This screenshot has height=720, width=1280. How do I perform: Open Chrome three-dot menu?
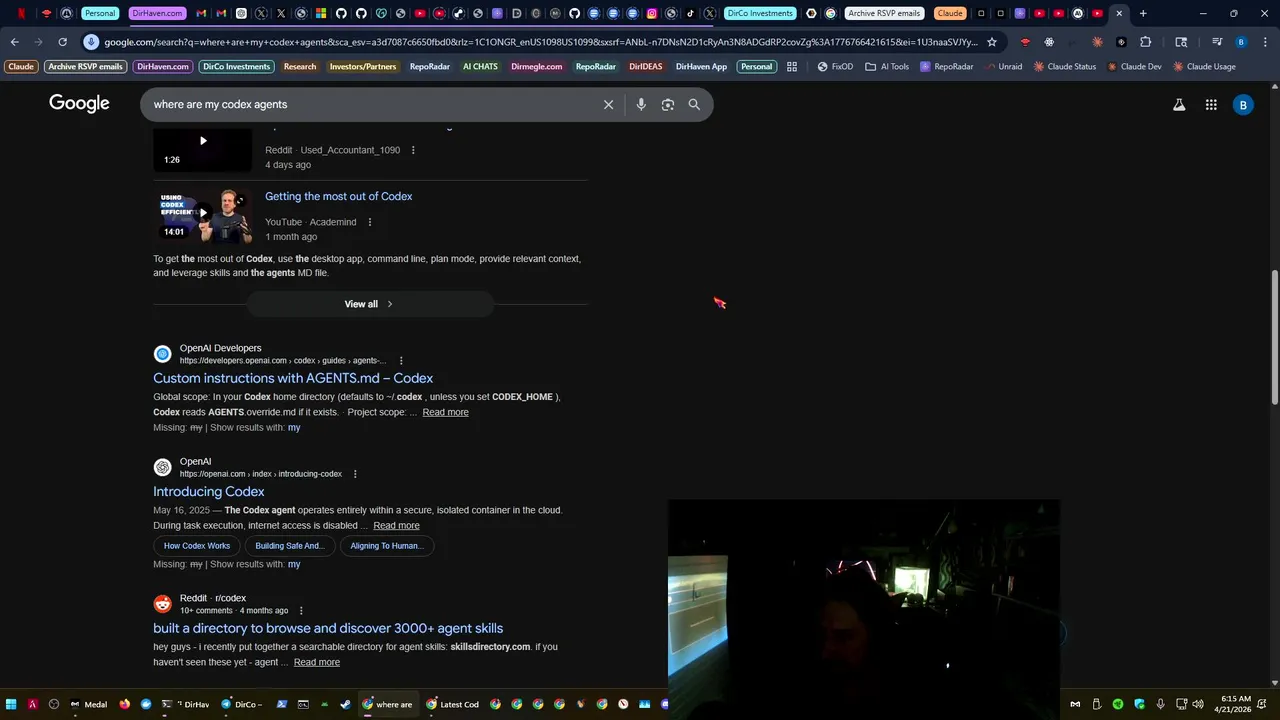(x=1266, y=42)
